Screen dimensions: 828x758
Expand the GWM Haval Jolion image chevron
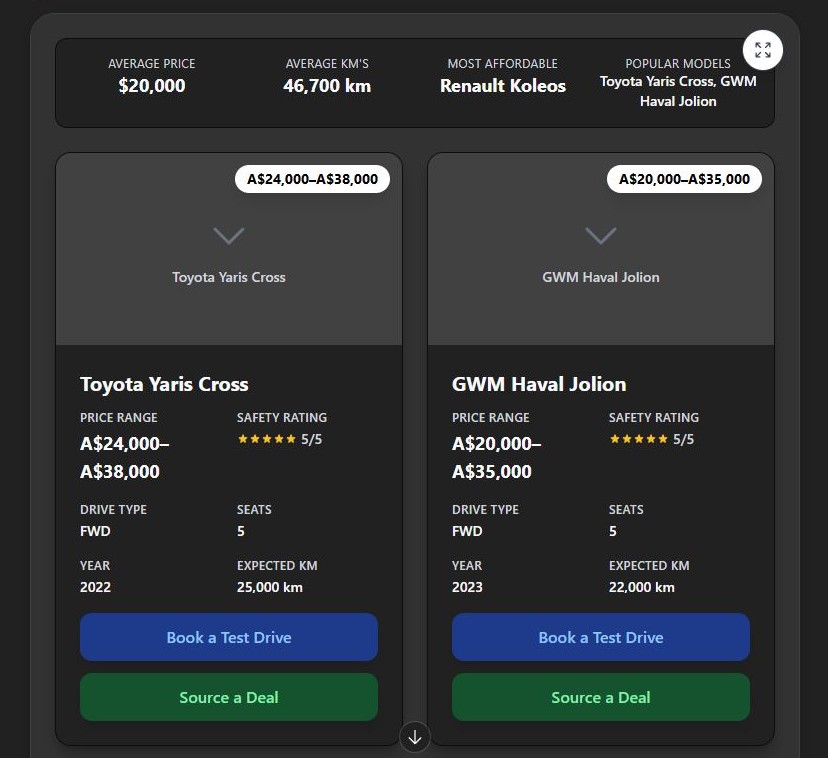point(600,236)
